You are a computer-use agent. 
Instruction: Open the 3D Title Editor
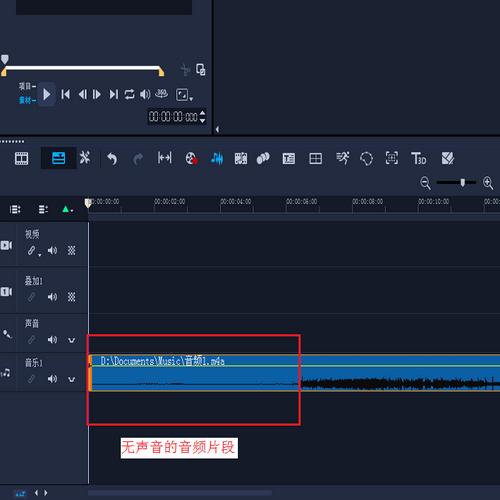pos(419,158)
